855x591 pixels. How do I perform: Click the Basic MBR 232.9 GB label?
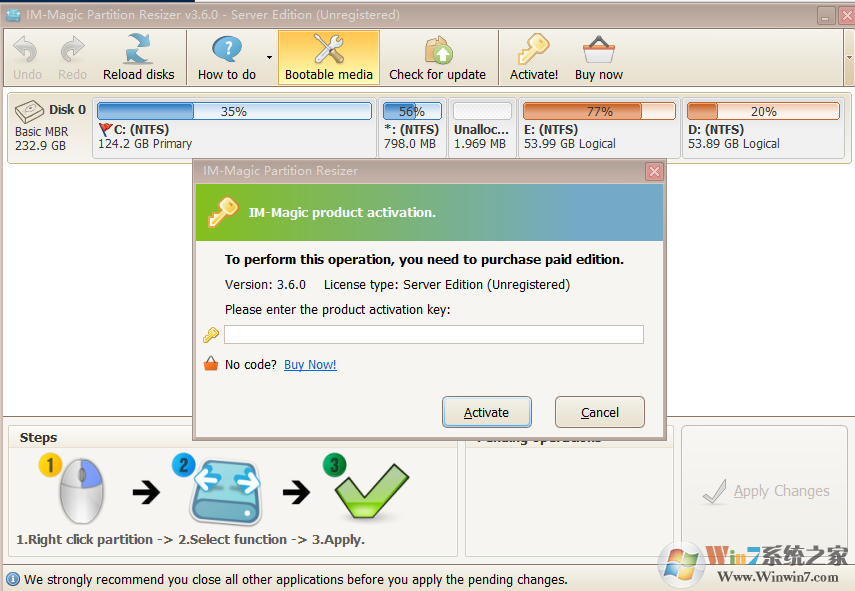click(x=41, y=138)
